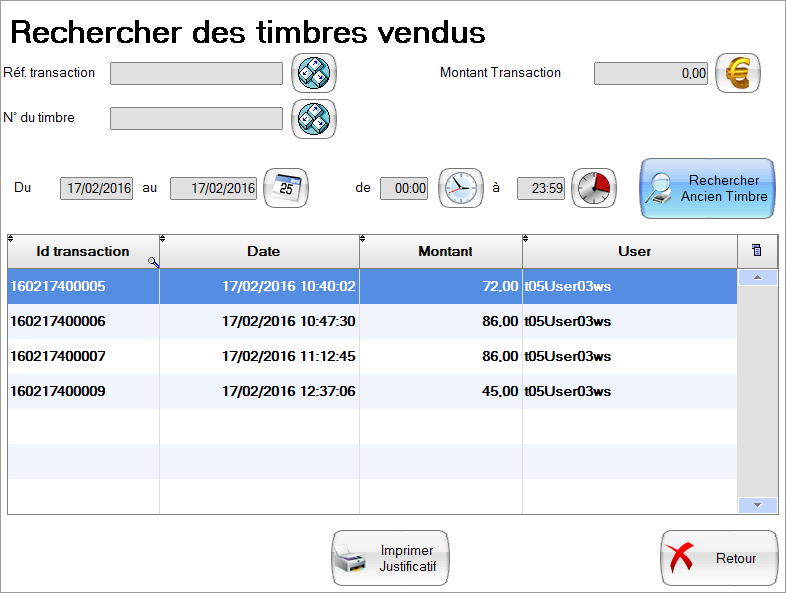Sort table by User column header

click(634, 251)
